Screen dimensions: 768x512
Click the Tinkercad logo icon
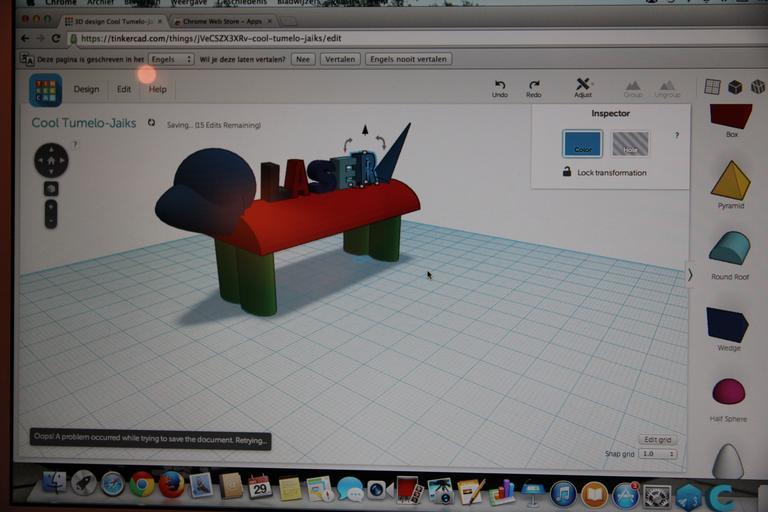pos(46,90)
